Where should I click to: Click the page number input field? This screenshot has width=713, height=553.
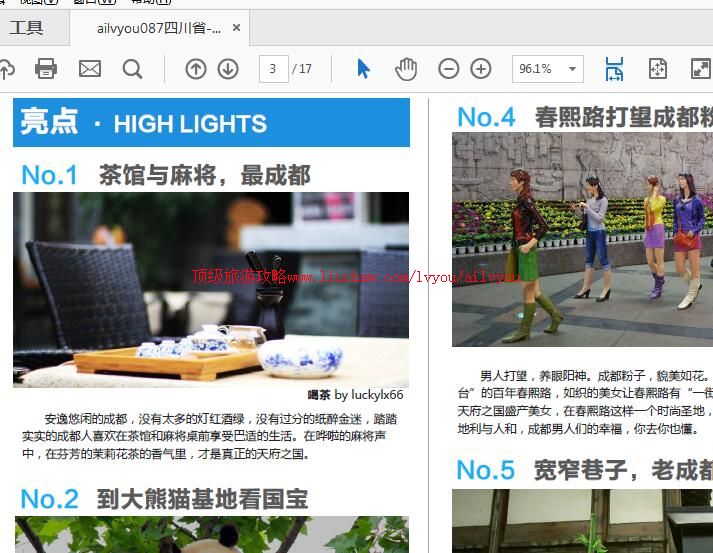point(273,69)
